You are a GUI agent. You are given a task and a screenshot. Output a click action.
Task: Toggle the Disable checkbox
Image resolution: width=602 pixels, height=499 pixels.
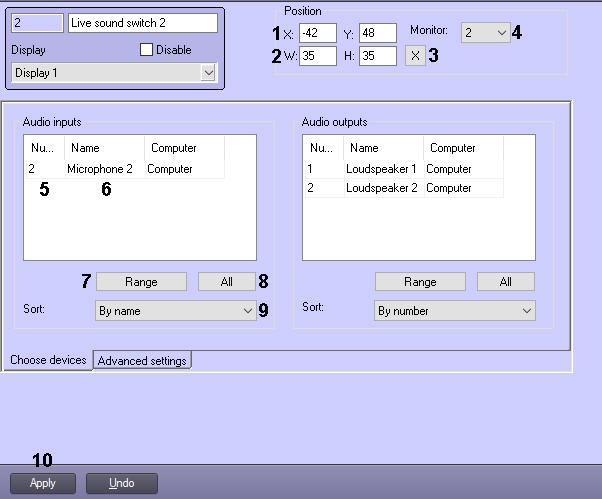pyautogui.click(x=146, y=50)
